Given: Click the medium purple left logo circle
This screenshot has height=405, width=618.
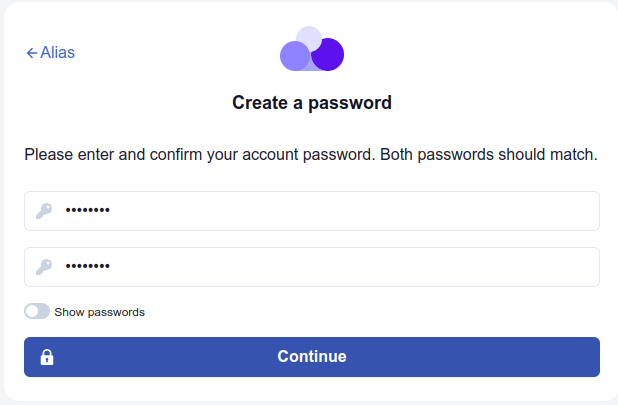Looking at the screenshot, I should click(293, 56).
